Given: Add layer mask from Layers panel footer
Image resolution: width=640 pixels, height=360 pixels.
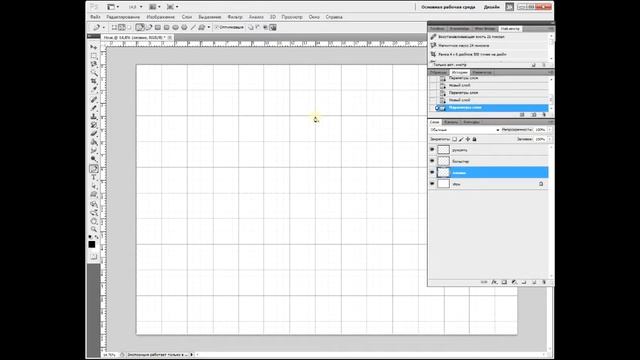Looking at the screenshot, I should click(x=504, y=282).
